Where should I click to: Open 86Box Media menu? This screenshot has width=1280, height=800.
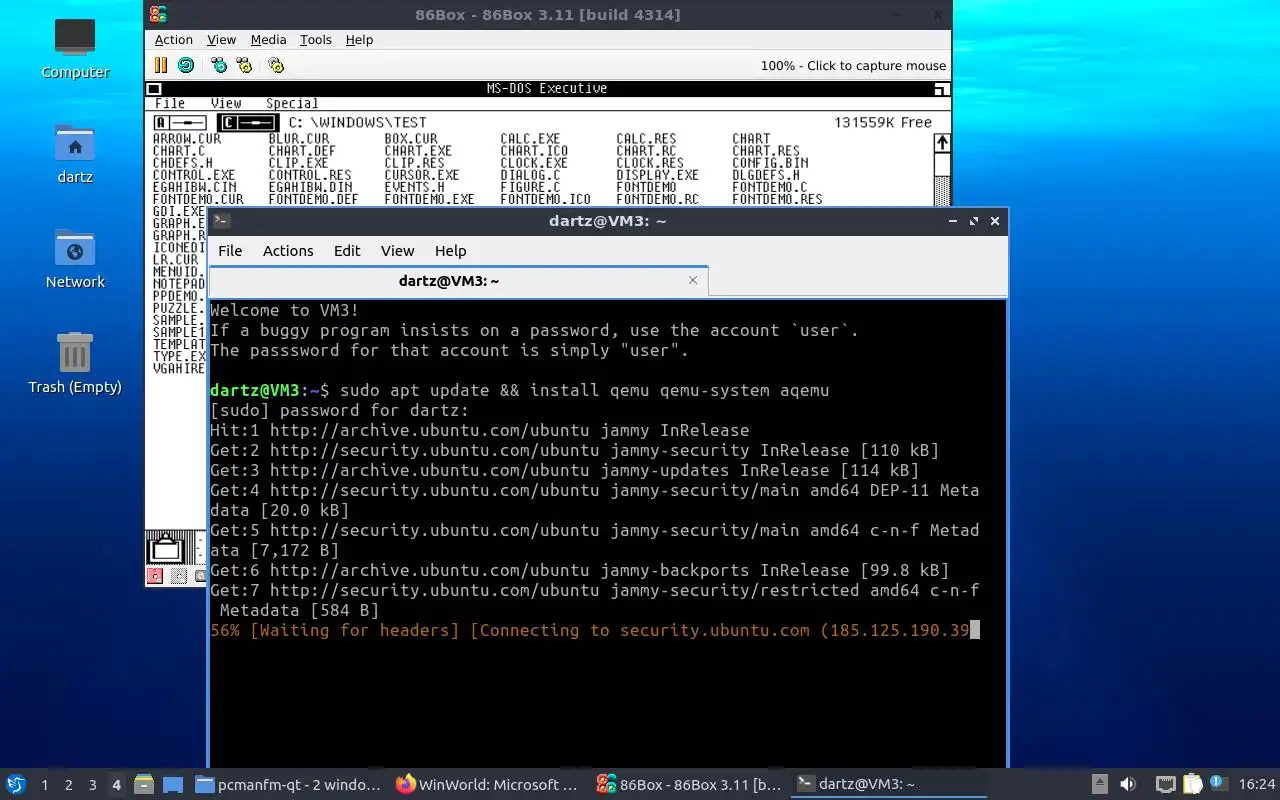tap(268, 40)
